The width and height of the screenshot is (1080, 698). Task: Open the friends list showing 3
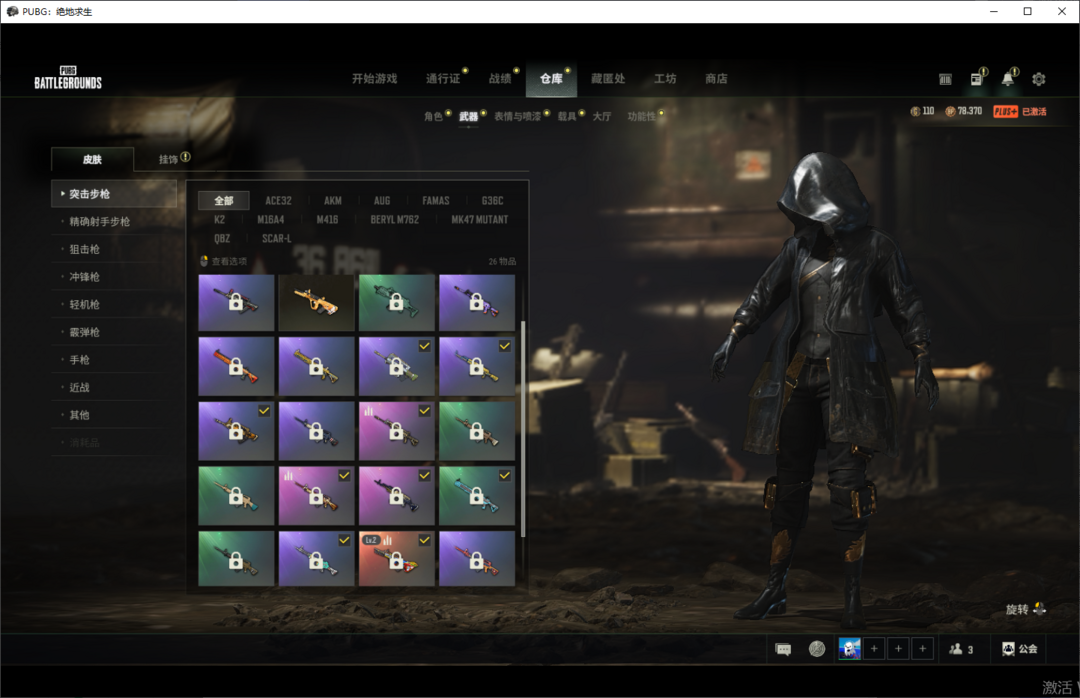961,649
